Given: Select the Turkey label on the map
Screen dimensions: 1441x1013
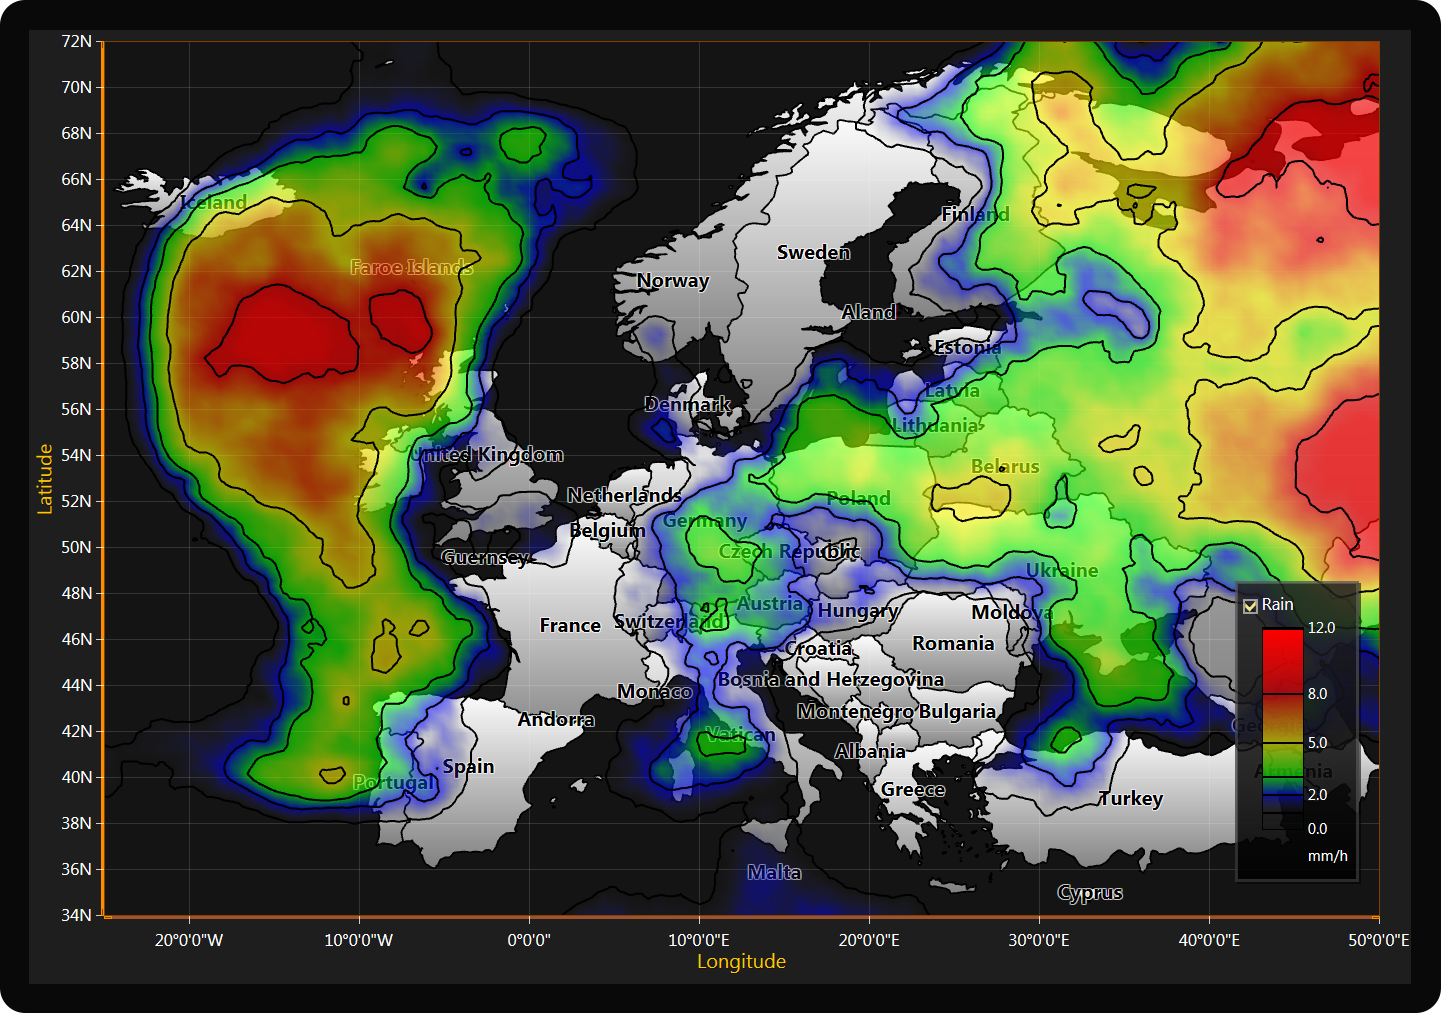Looking at the screenshot, I should [x=1130, y=798].
